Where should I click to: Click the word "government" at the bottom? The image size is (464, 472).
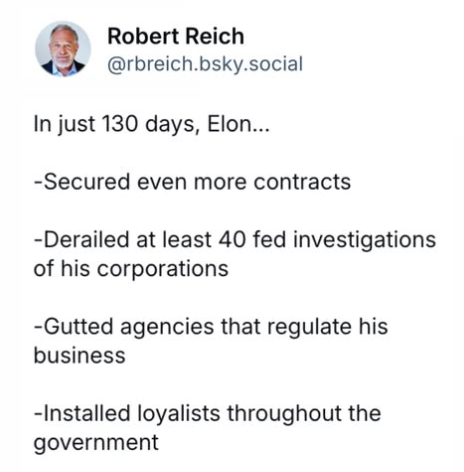coord(96,443)
